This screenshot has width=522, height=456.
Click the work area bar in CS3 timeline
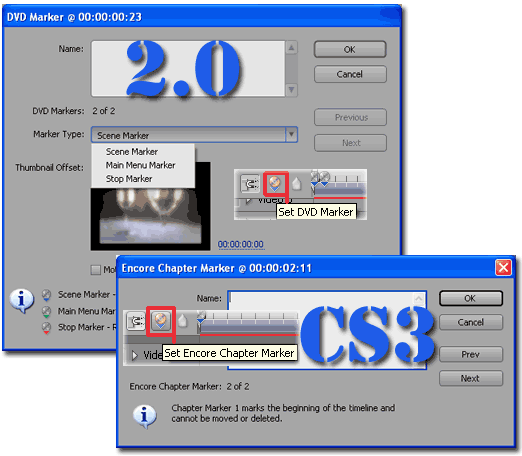tap(248, 329)
